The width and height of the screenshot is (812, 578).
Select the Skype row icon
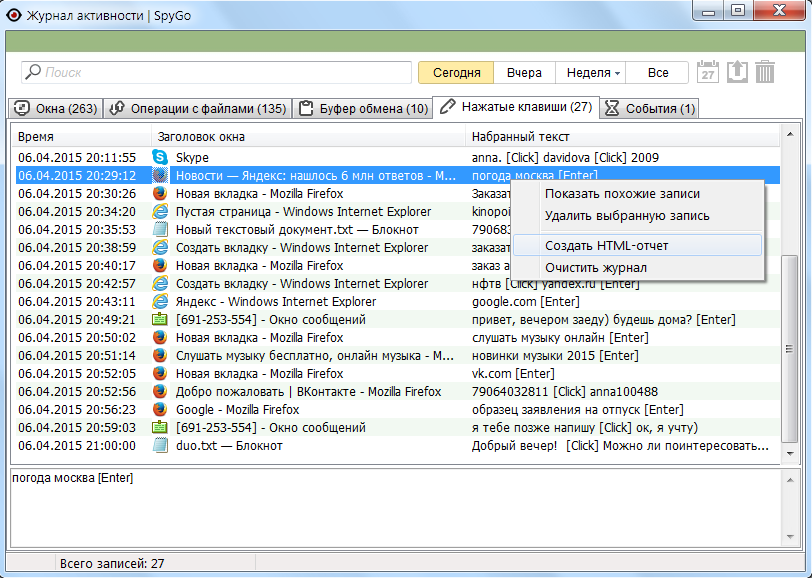click(160, 157)
